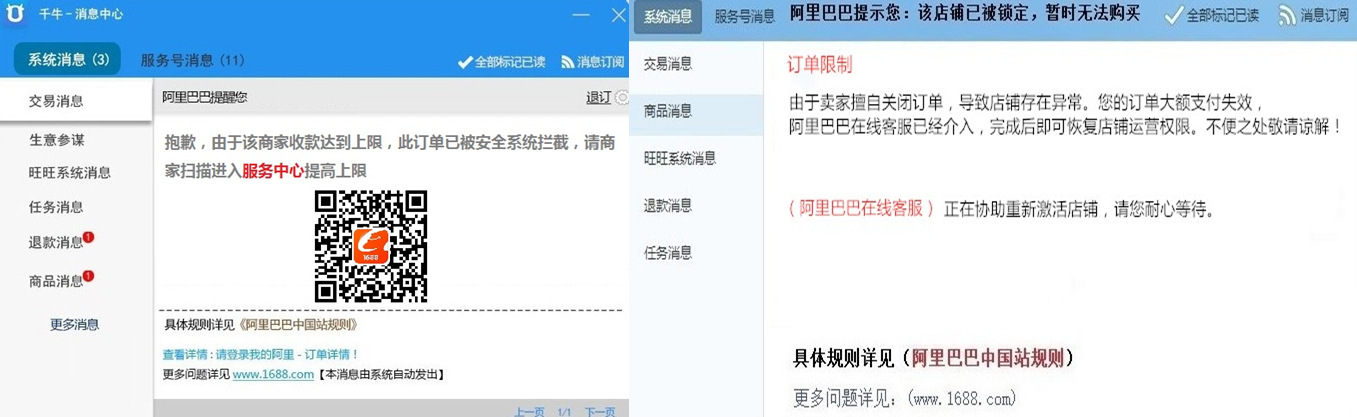Open the 服务号消息 (11) tab
This screenshot has height=417, width=1357.
(x=192, y=60)
